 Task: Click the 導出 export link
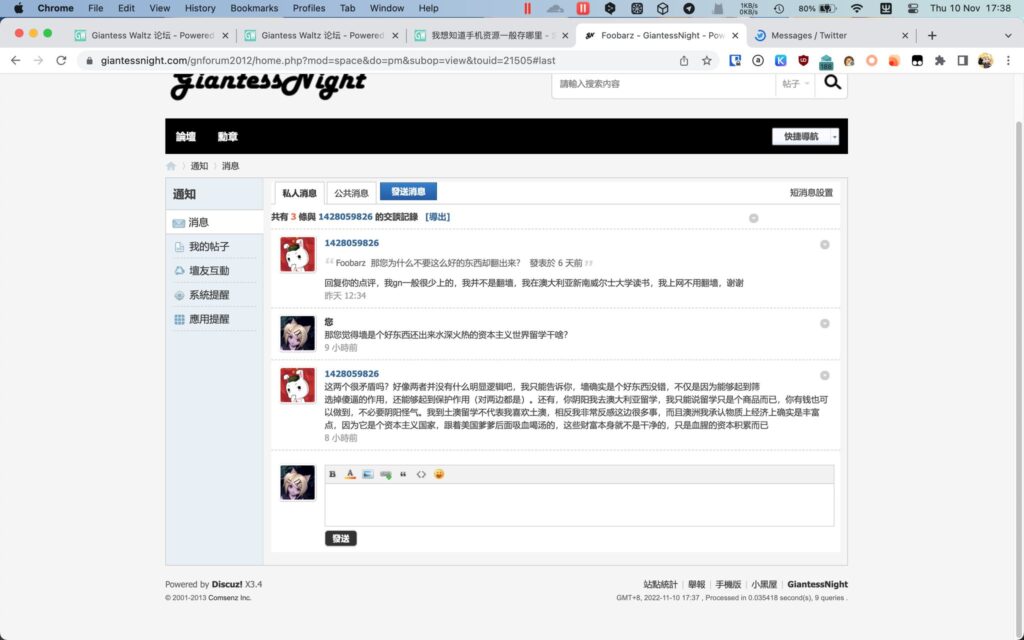coord(438,217)
